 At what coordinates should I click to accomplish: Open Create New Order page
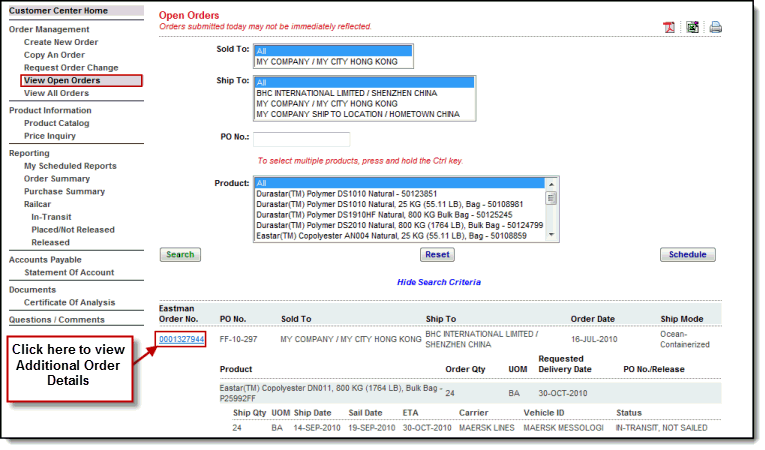pyautogui.click(x=61, y=42)
